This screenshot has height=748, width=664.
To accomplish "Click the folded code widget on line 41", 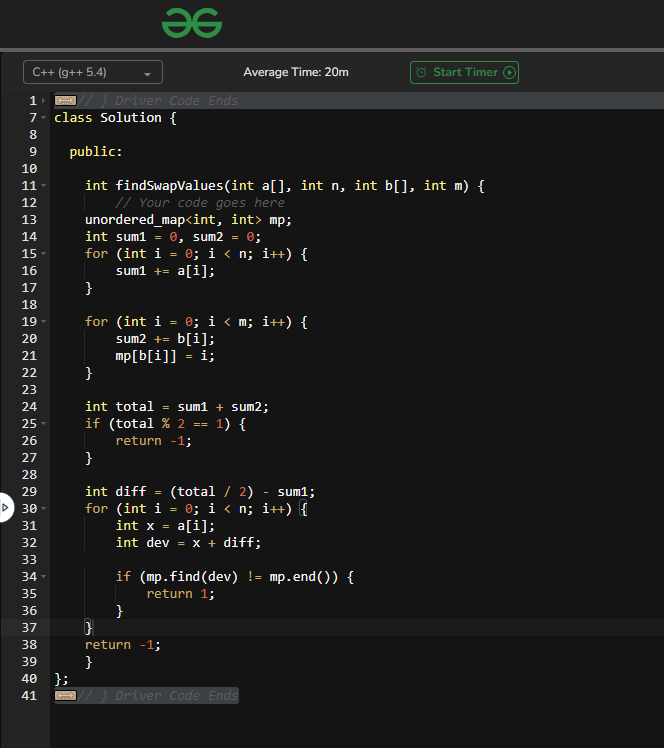I will point(65,696).
